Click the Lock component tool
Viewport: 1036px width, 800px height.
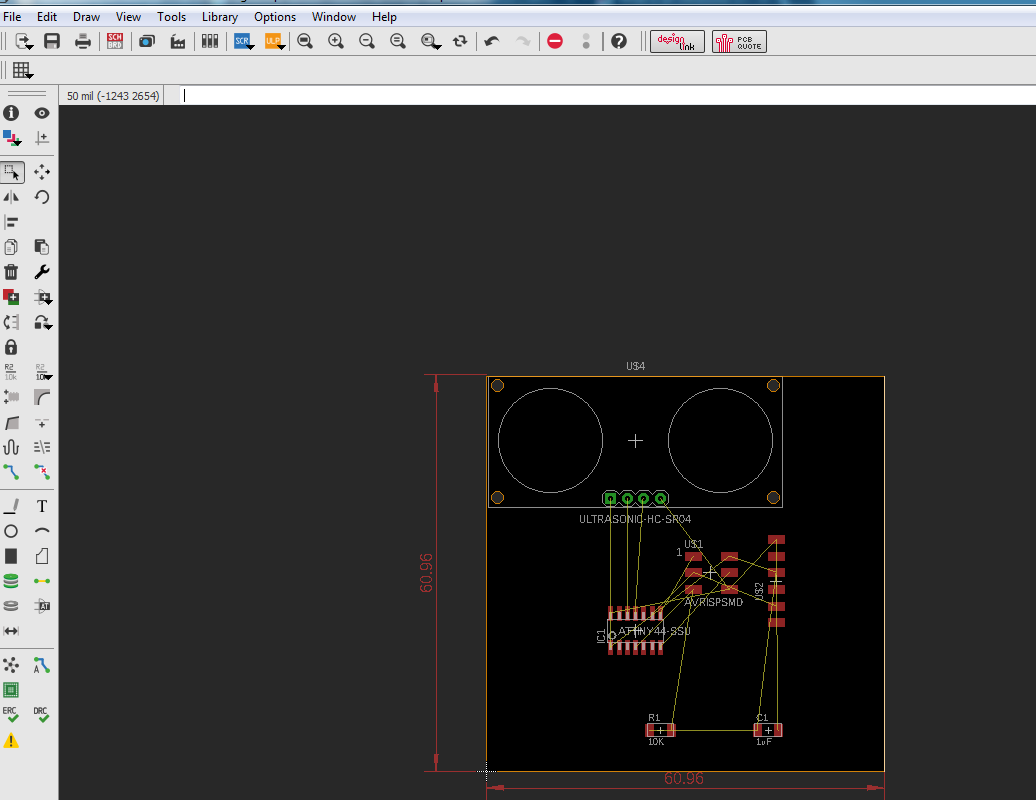(11, 347)
